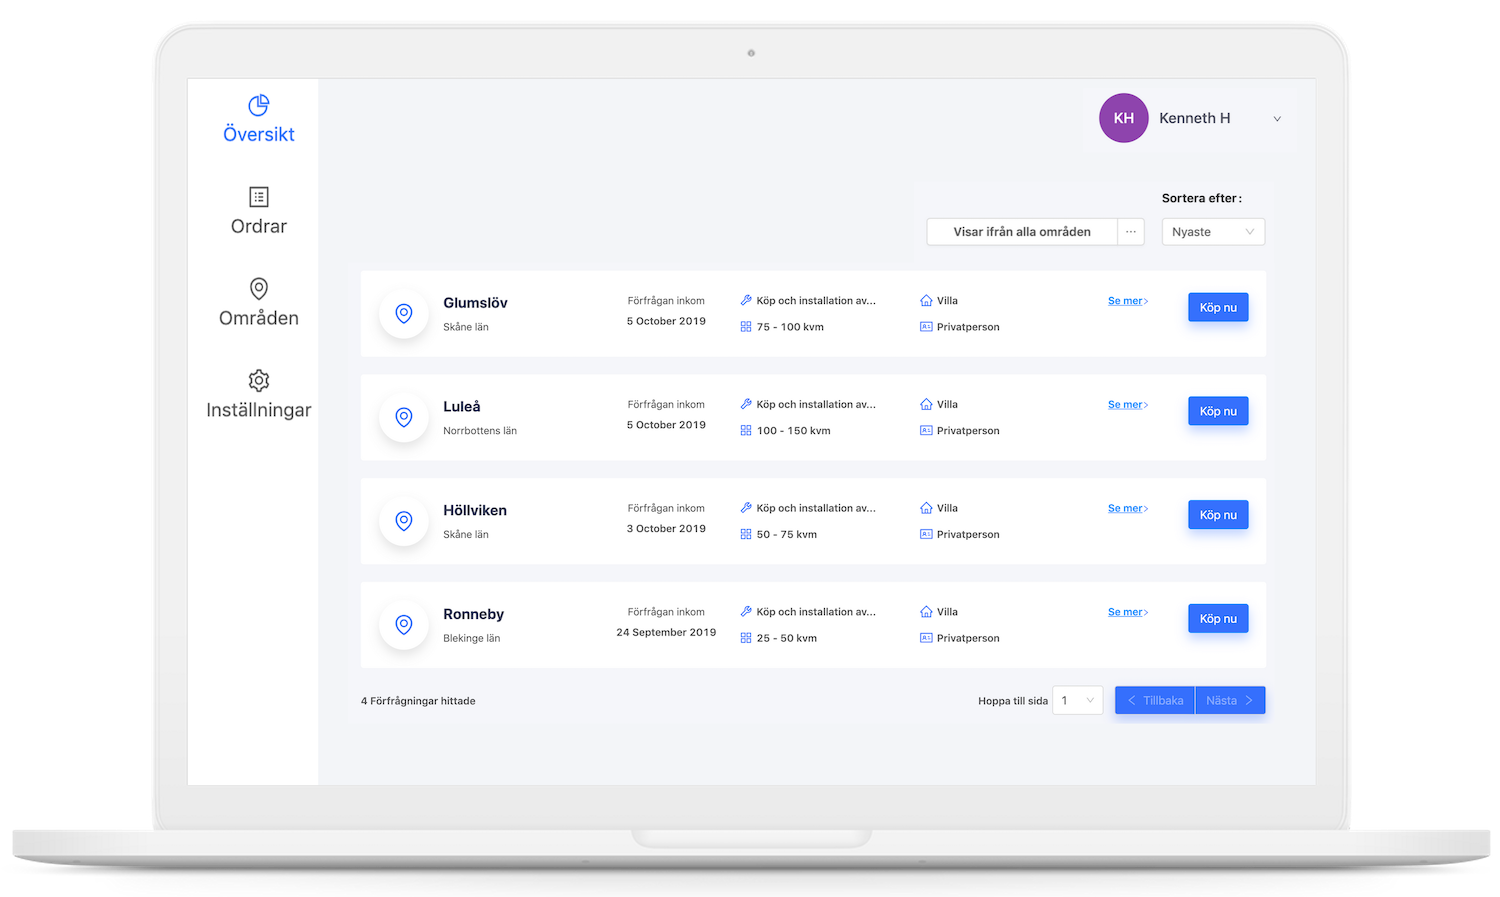Open Ordrar list icon in sidebar
This screenshot has width=1500, height=897.
tap(259, 197)
